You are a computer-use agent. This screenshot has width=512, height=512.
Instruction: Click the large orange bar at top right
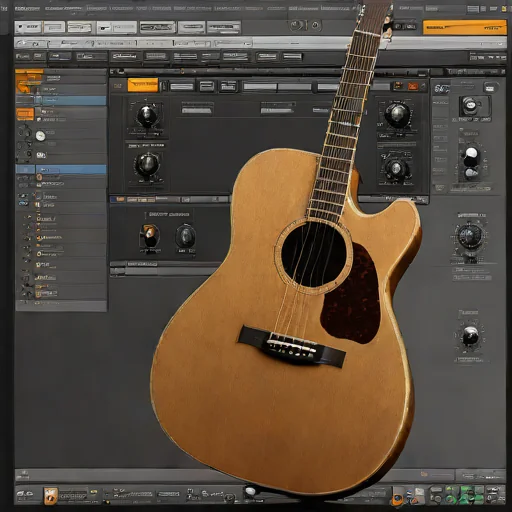tap(464, 27)
